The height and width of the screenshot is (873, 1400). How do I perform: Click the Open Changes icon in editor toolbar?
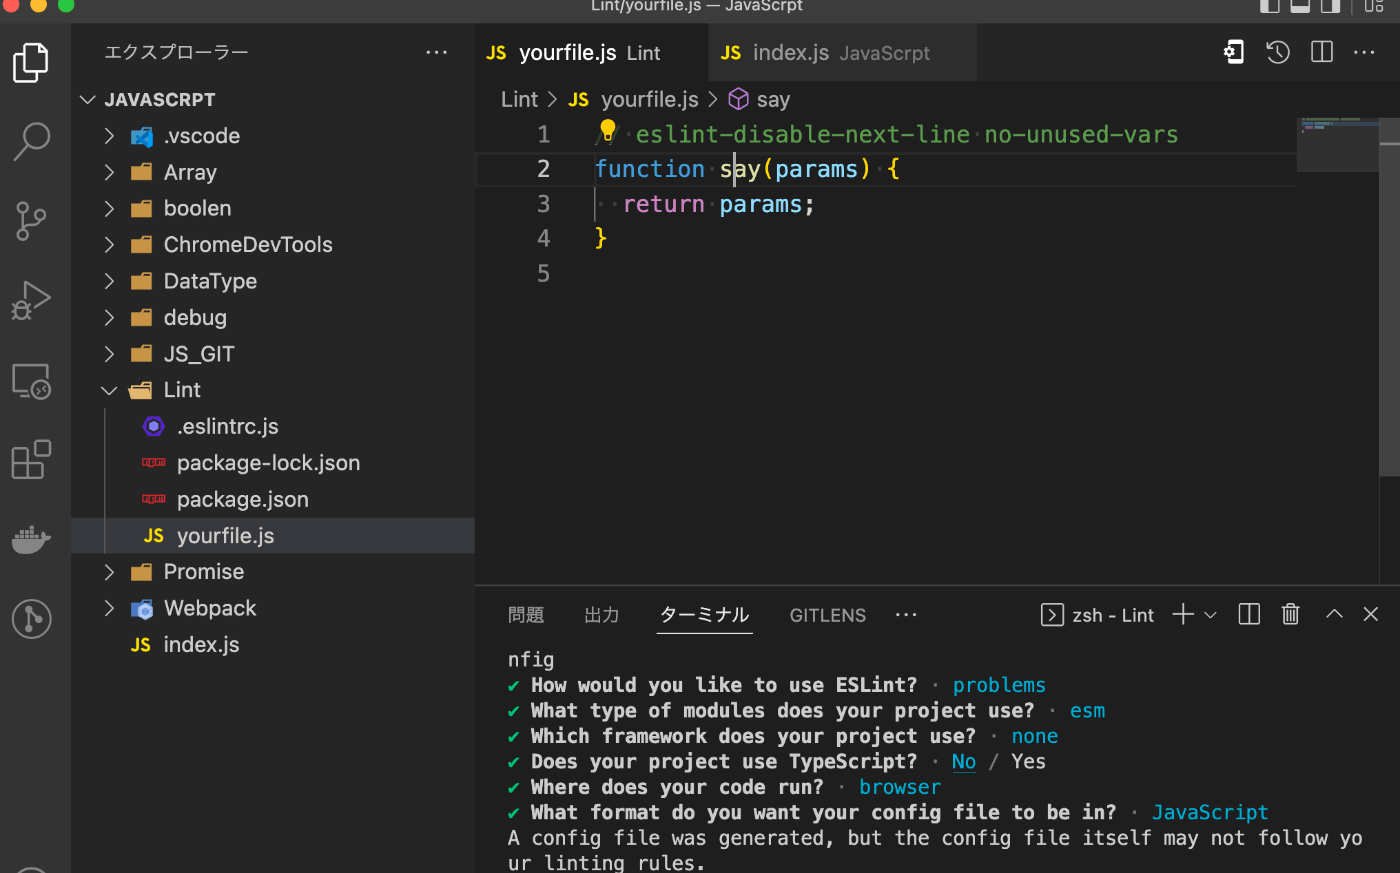tap(1234, 52)
